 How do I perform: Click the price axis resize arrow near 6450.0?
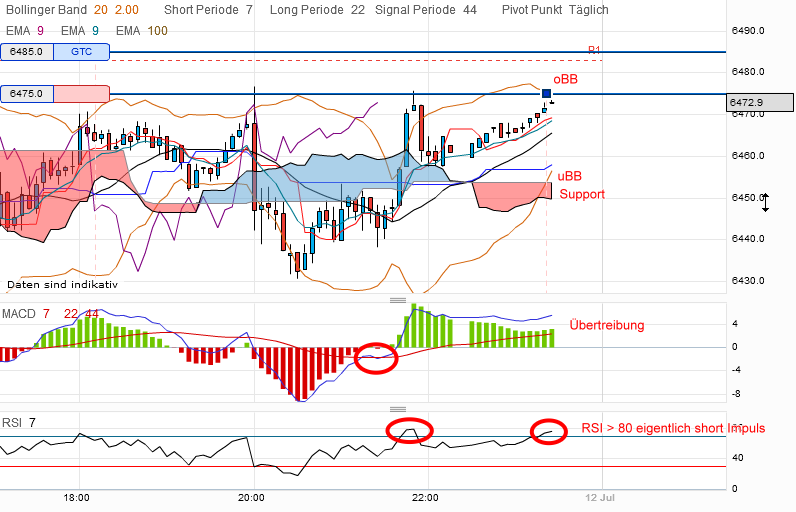766,202
